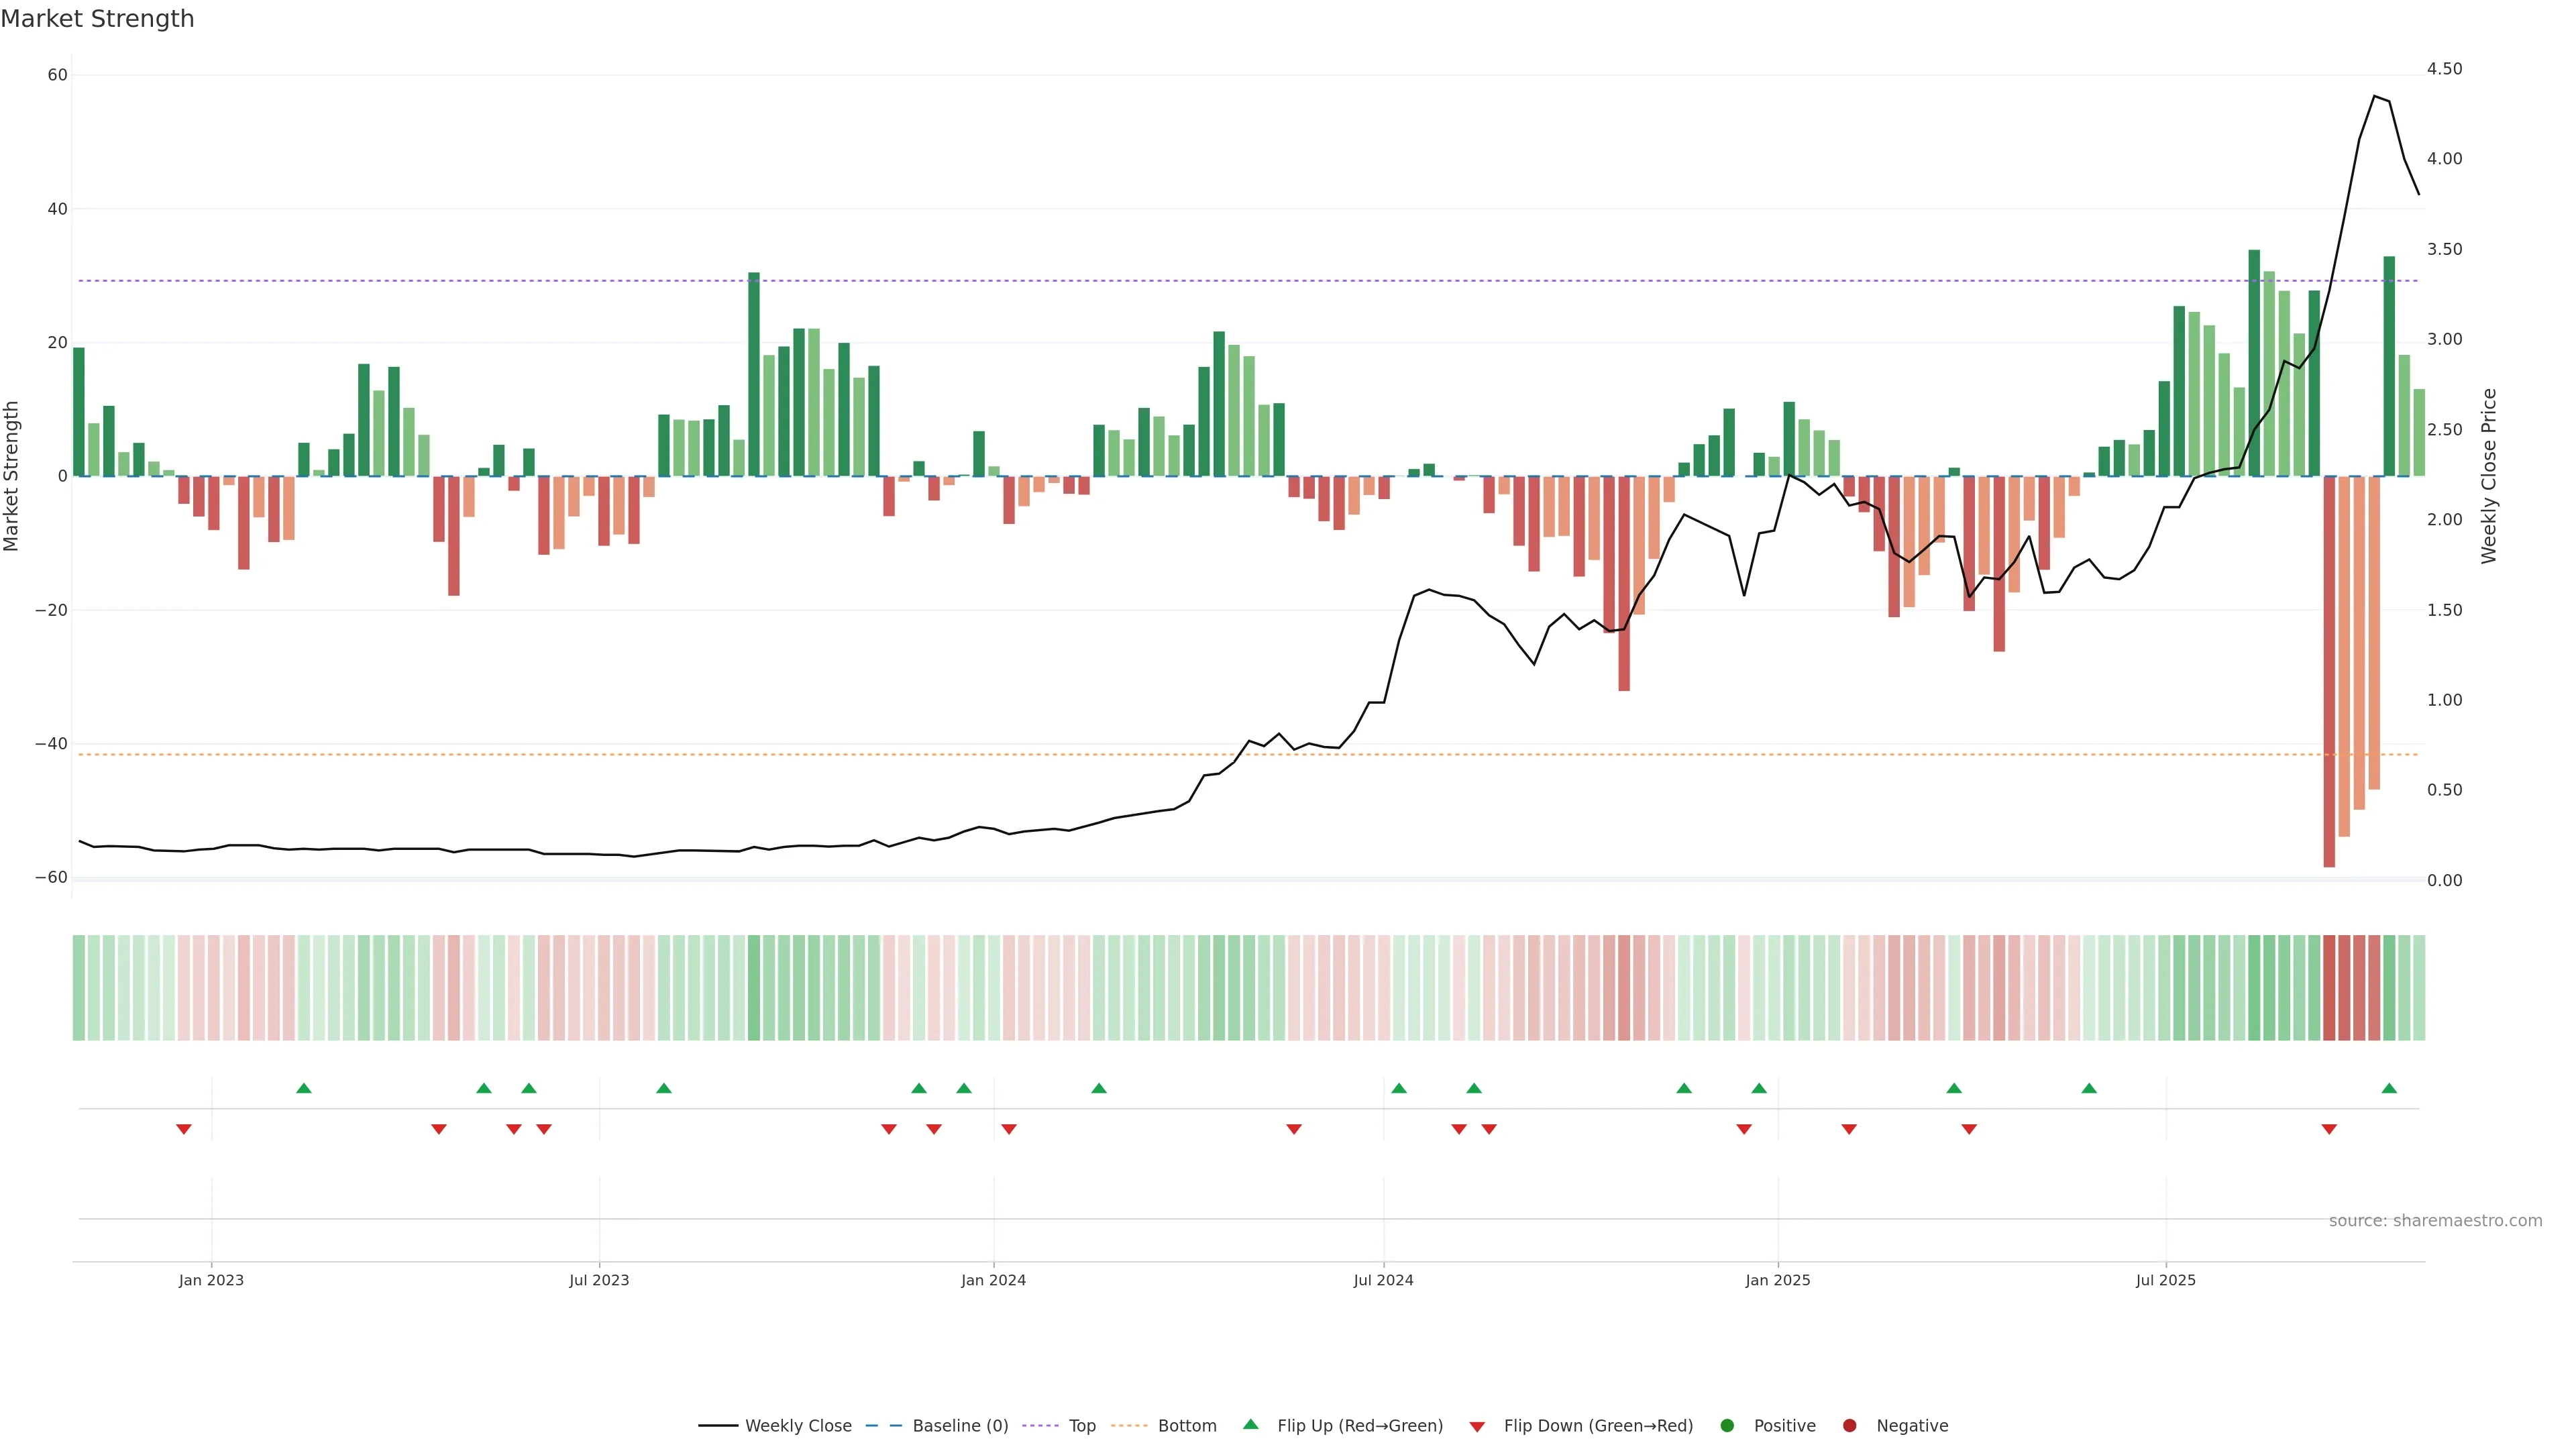Click the first red flip-down triangle marker
The image size is (2576, 1449).
(x=184, y=1129)
